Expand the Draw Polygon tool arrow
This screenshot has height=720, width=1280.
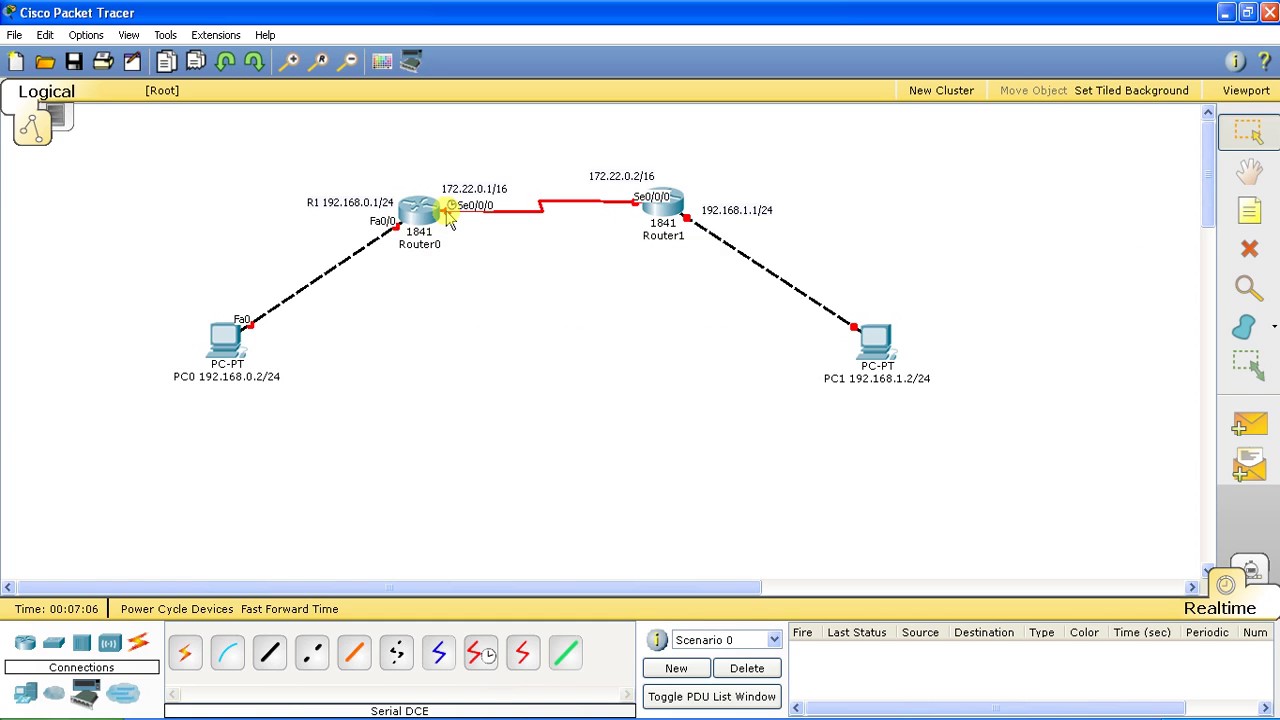coord(1274,327)
